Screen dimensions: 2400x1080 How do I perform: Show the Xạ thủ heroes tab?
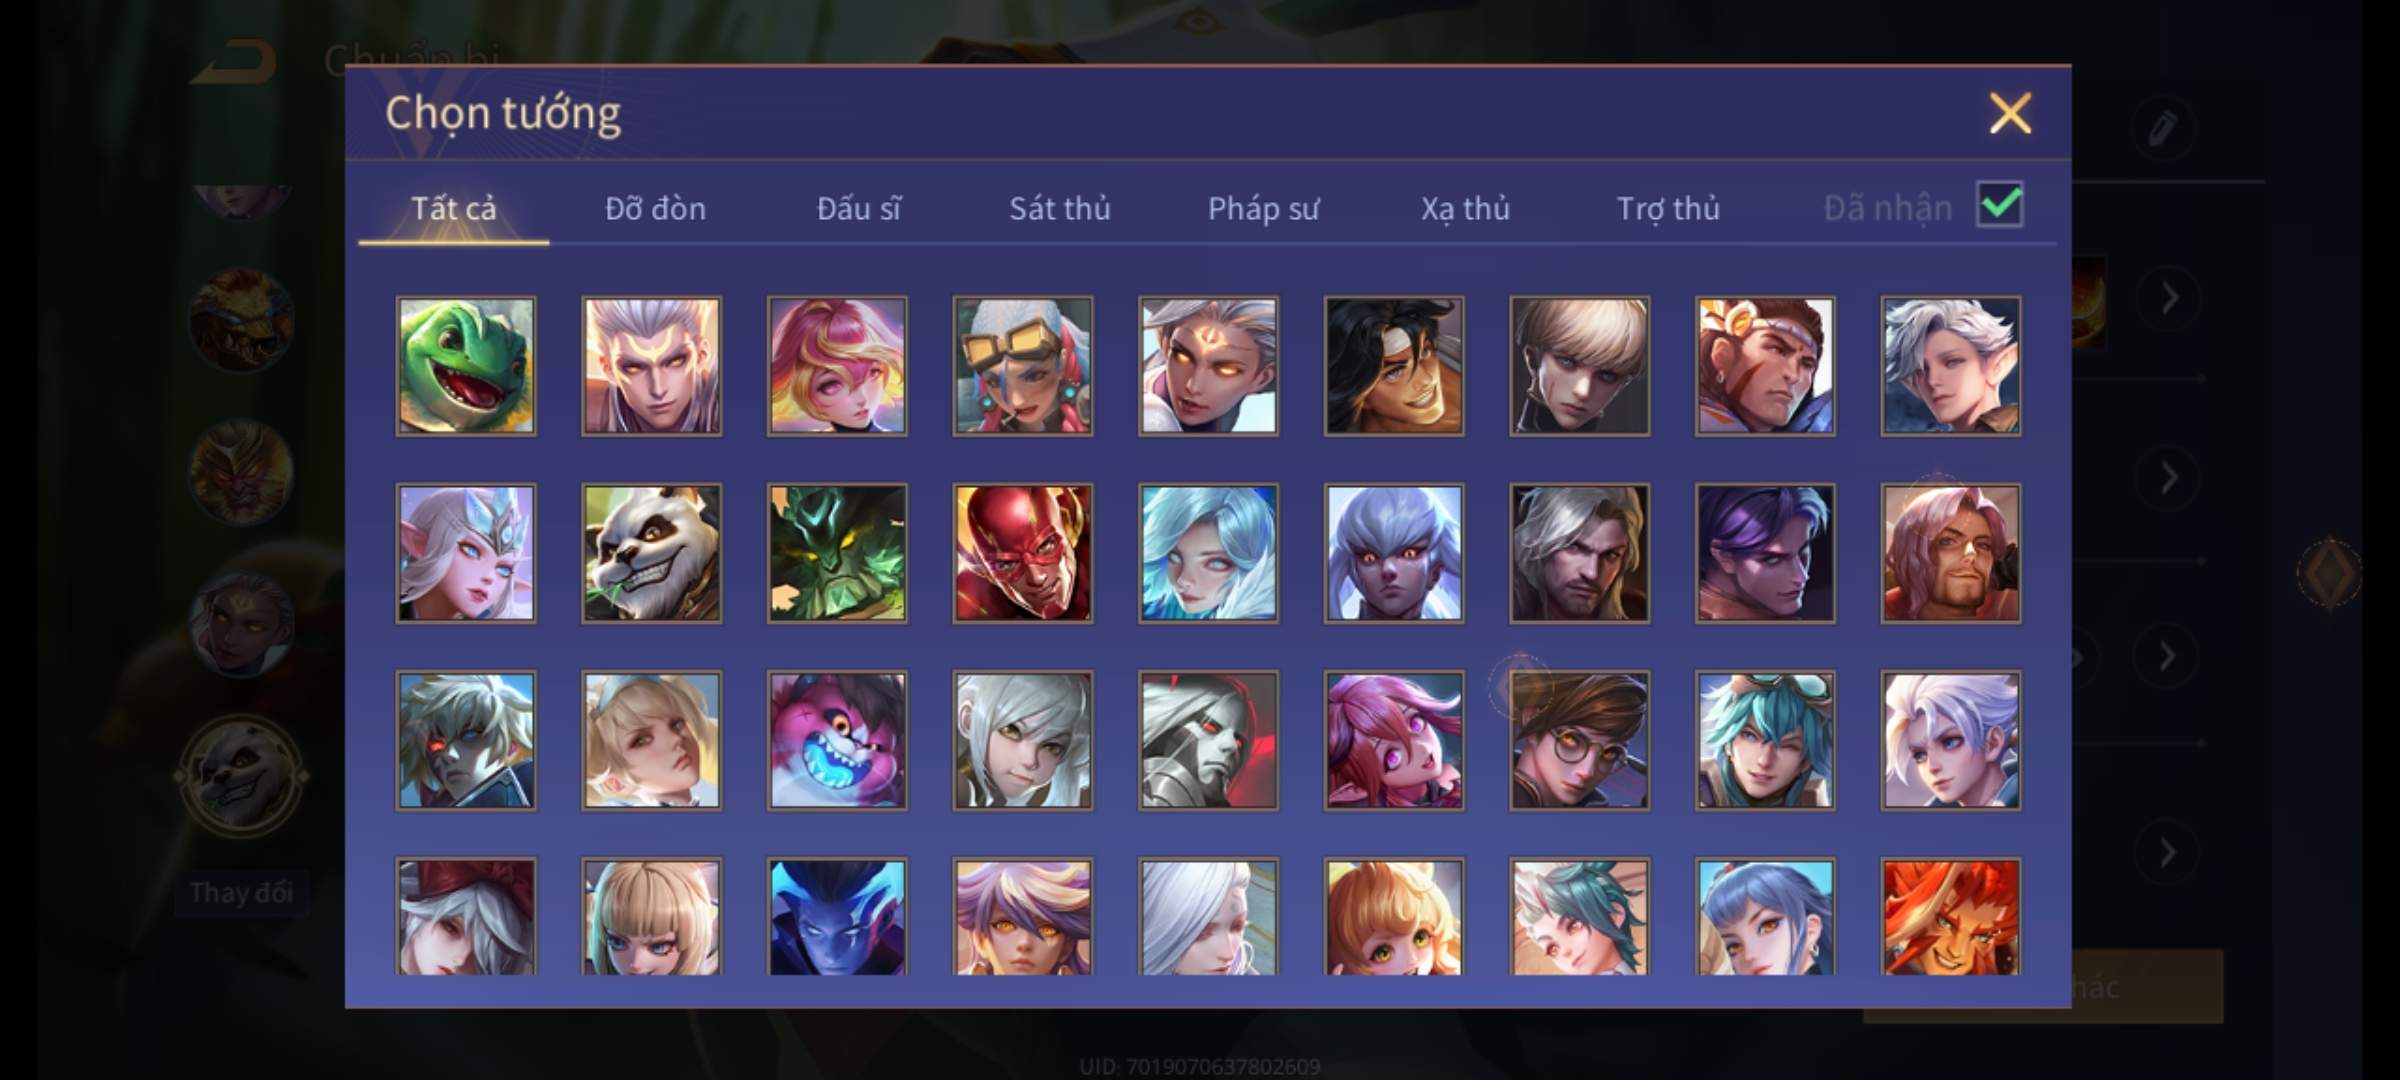1465,208
